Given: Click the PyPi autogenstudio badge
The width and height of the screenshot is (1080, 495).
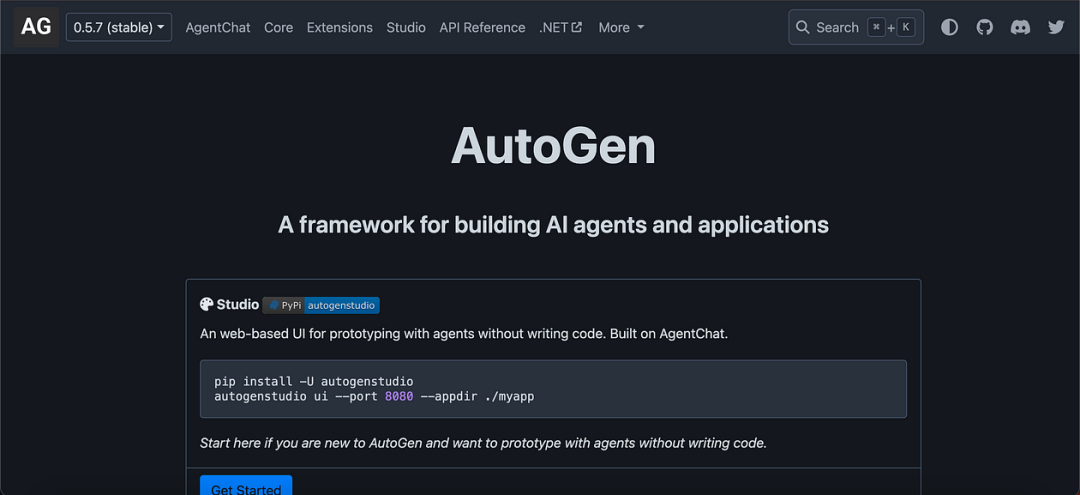Looking at the screenshot, I should pyautogui.click(x=321, y=305).
